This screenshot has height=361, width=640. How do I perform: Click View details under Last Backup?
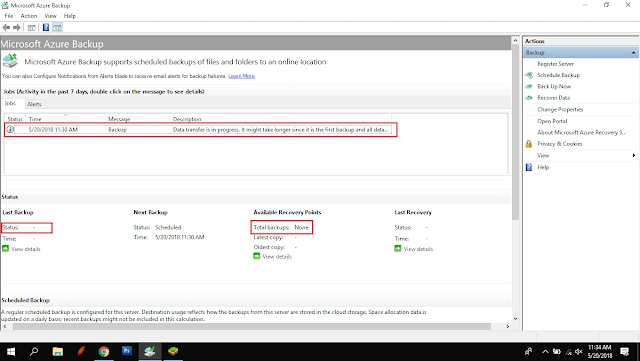(25, 249)
